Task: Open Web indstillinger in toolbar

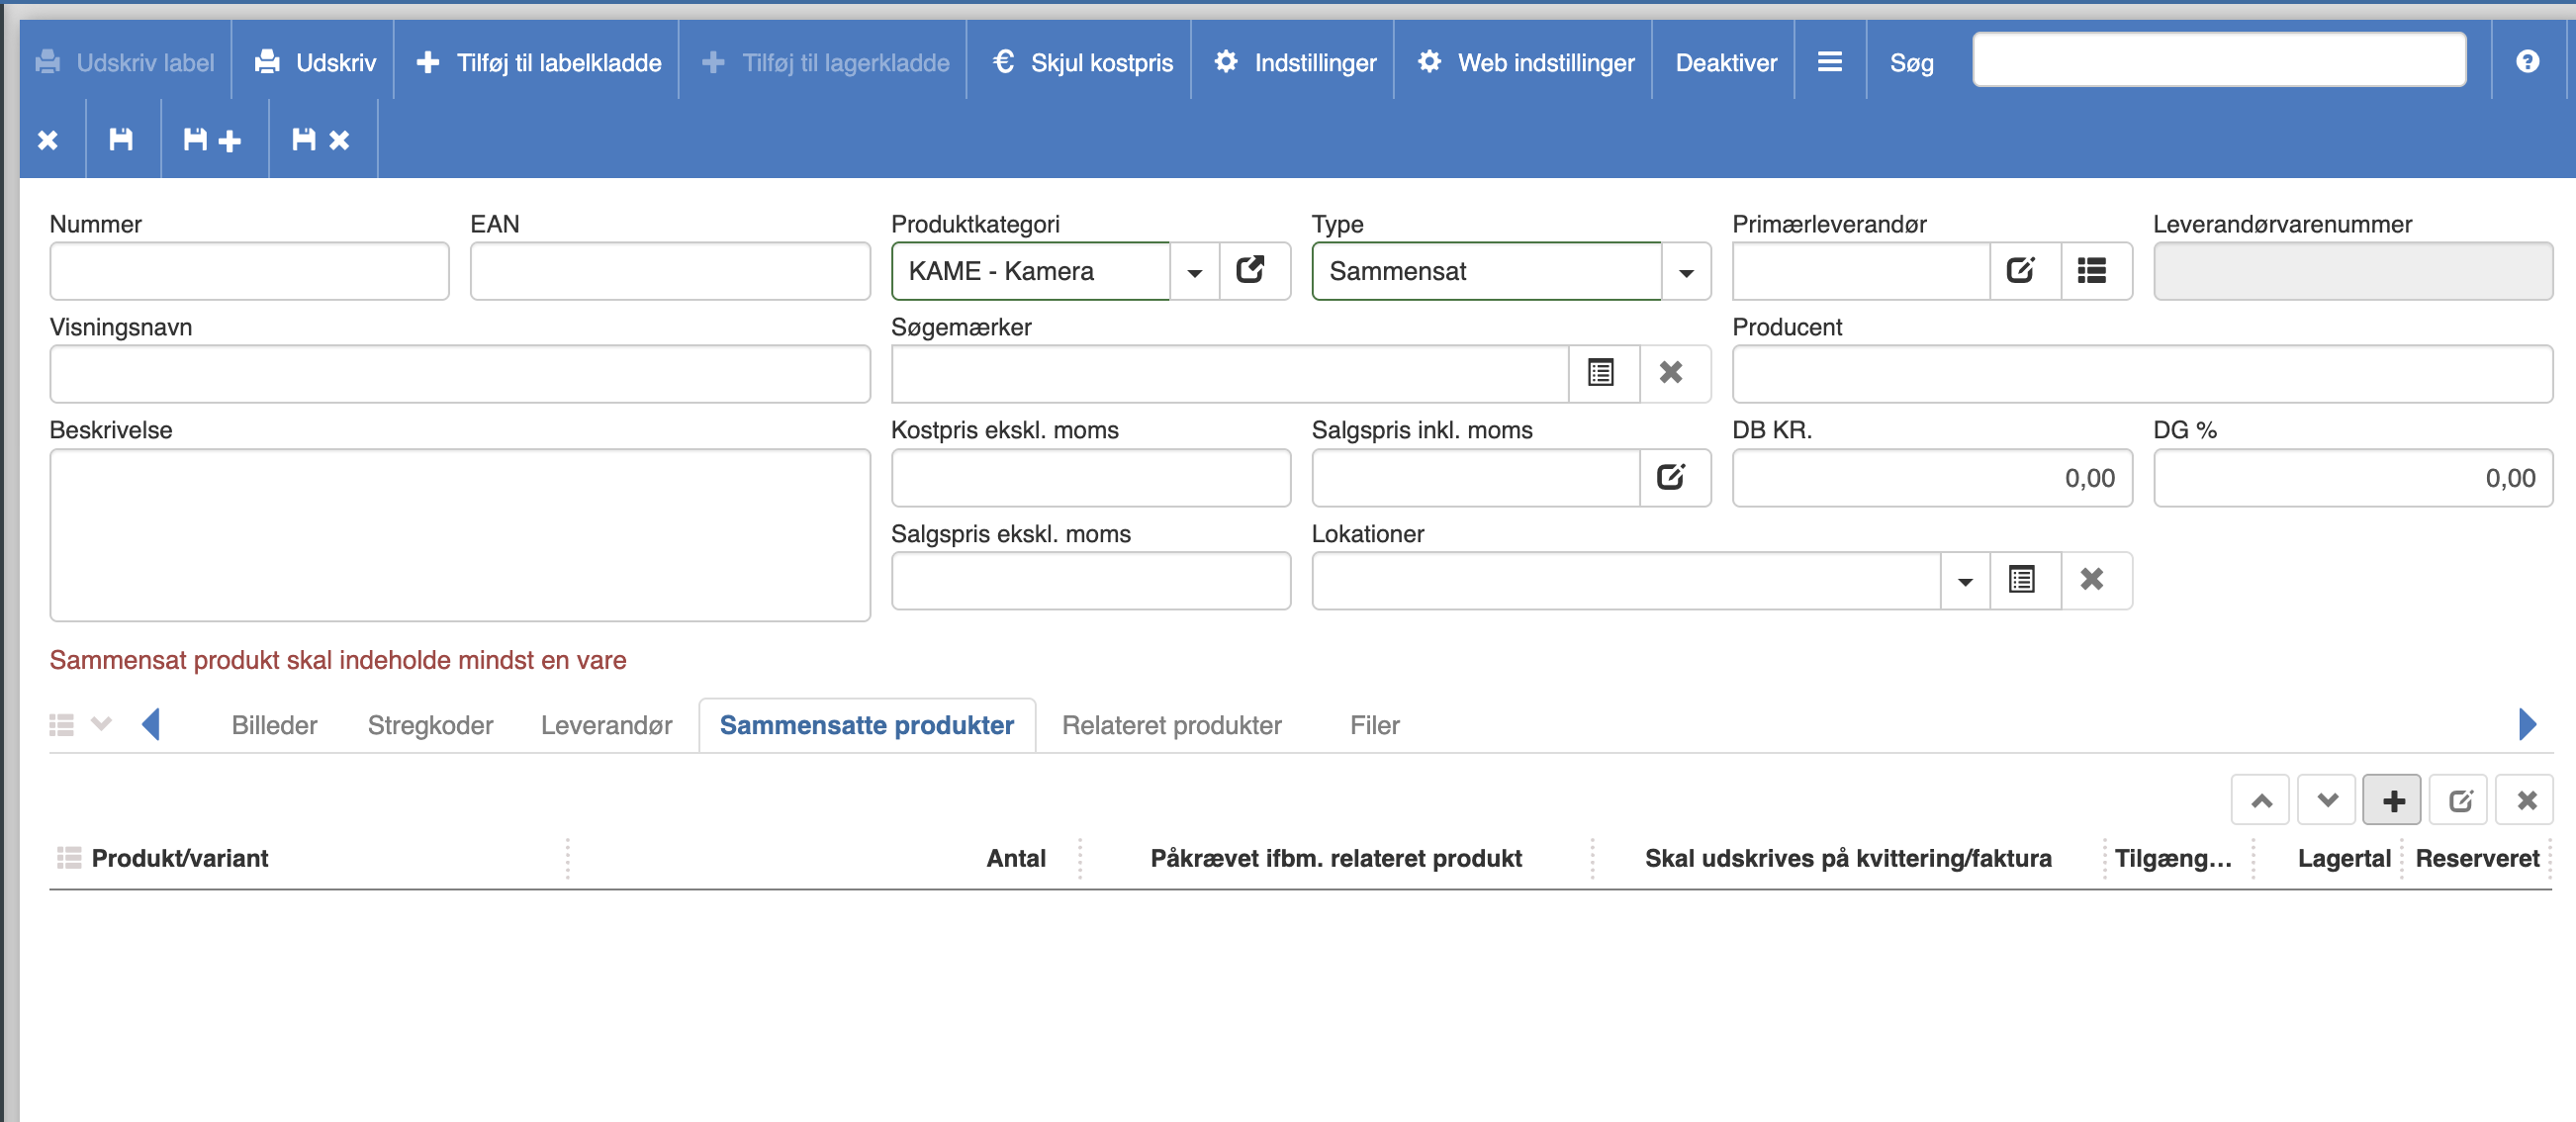Action: click(1526, 62)
